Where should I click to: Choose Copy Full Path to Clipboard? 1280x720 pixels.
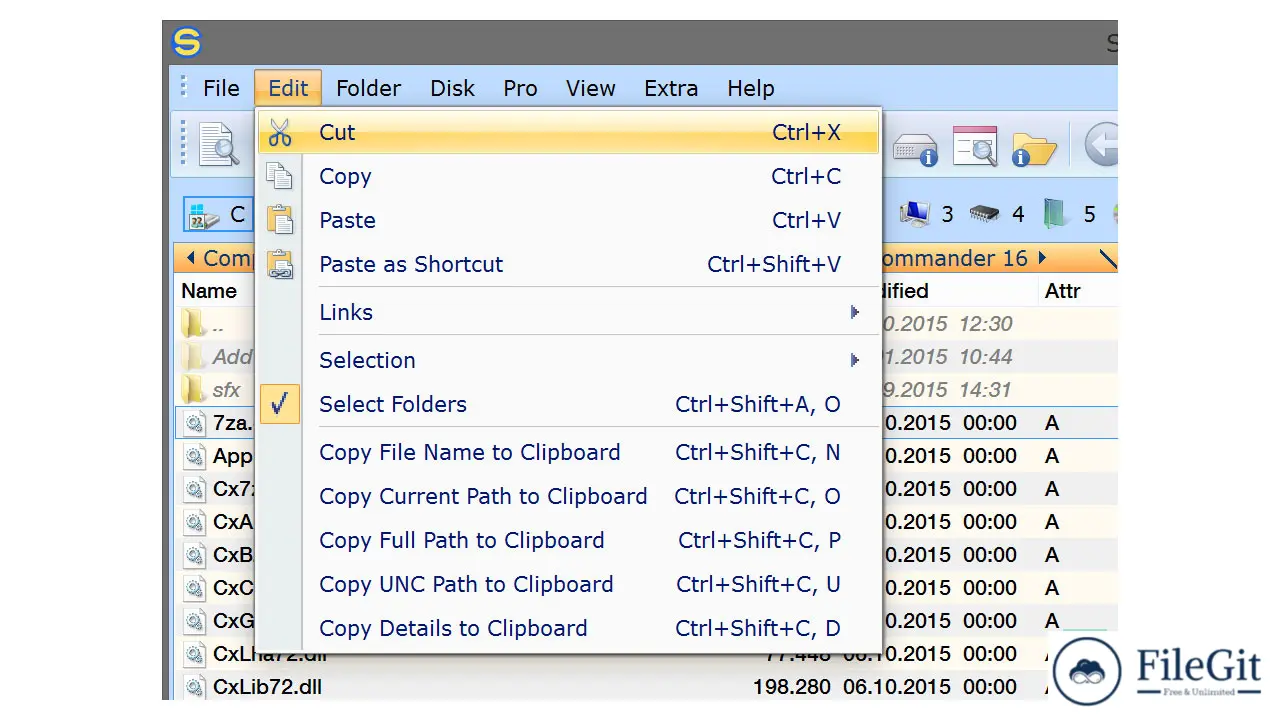[x=568, y=540]
